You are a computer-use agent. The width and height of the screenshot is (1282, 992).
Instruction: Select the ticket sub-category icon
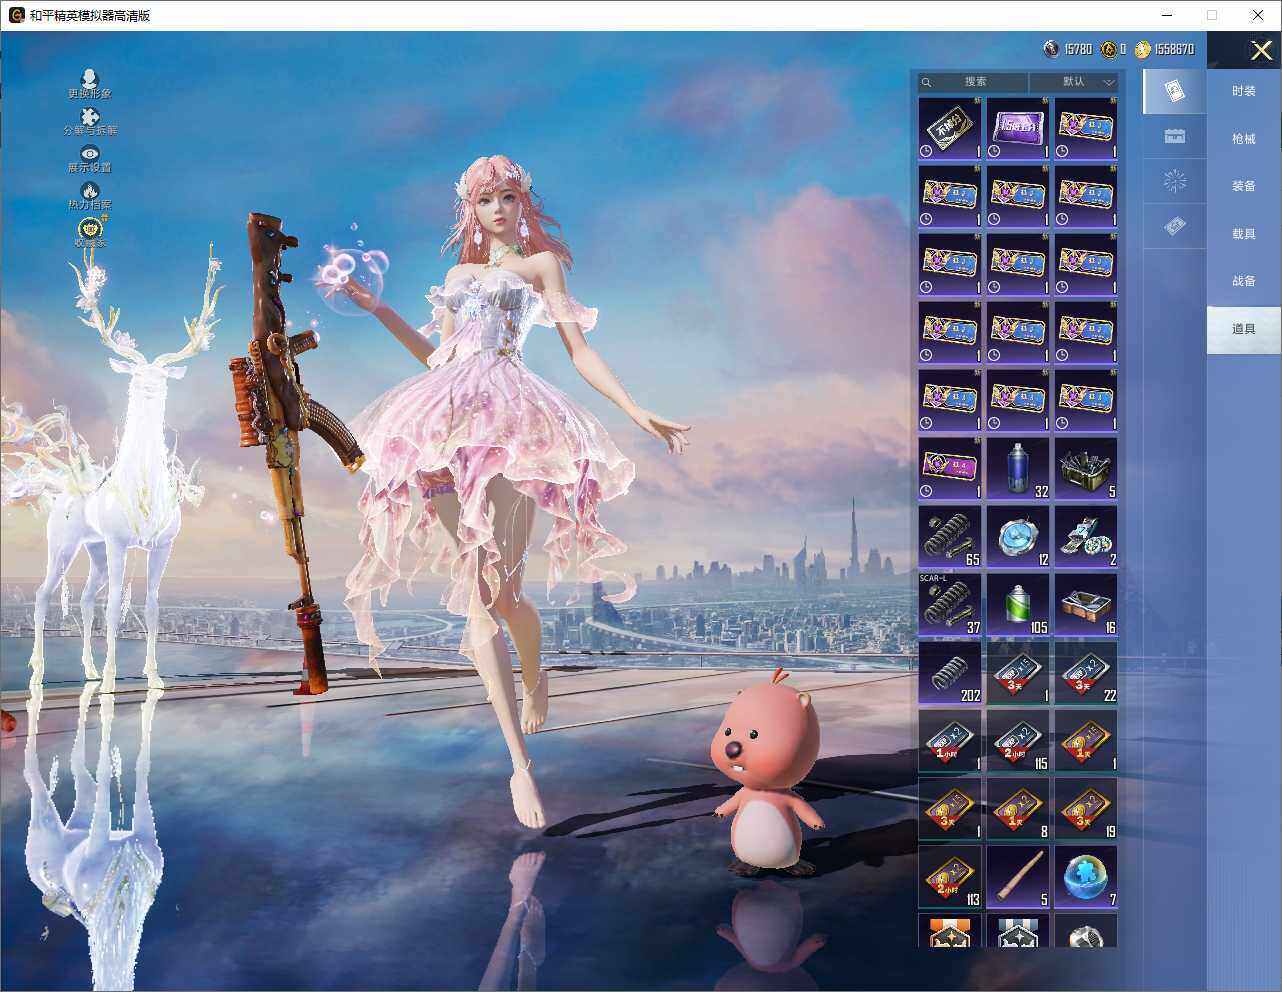1175,227
